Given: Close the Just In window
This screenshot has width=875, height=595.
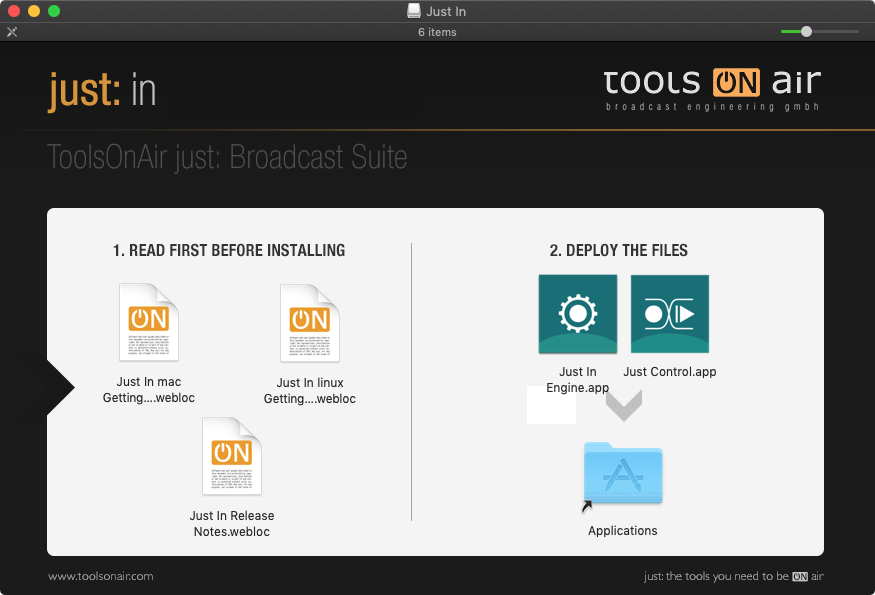Looking at the screenshot, I should click(x=14, y=11).
